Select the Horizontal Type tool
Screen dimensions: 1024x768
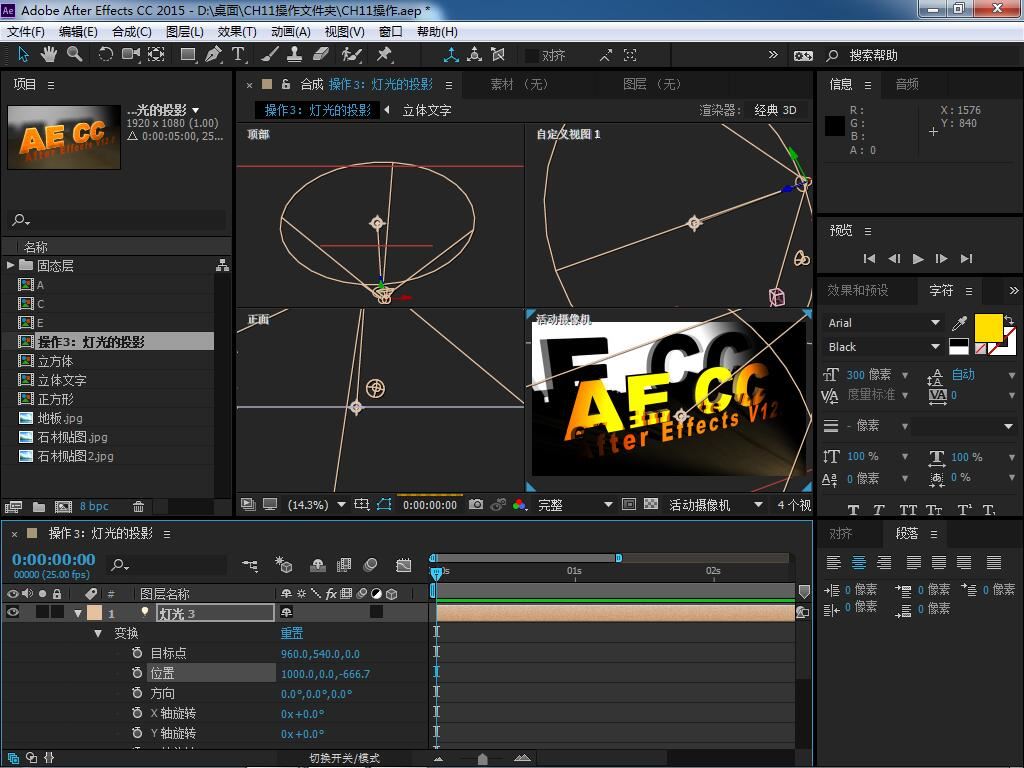click(238, 55)
